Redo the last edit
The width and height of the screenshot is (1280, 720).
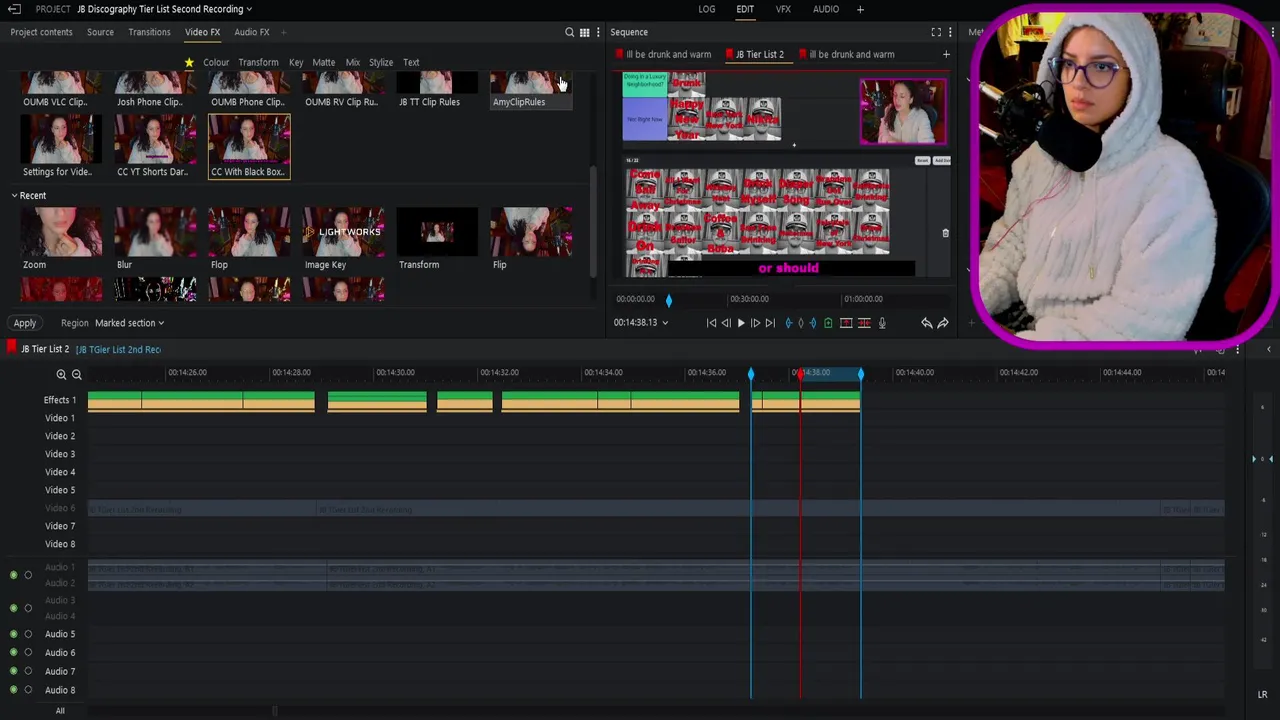coord(943,323)
